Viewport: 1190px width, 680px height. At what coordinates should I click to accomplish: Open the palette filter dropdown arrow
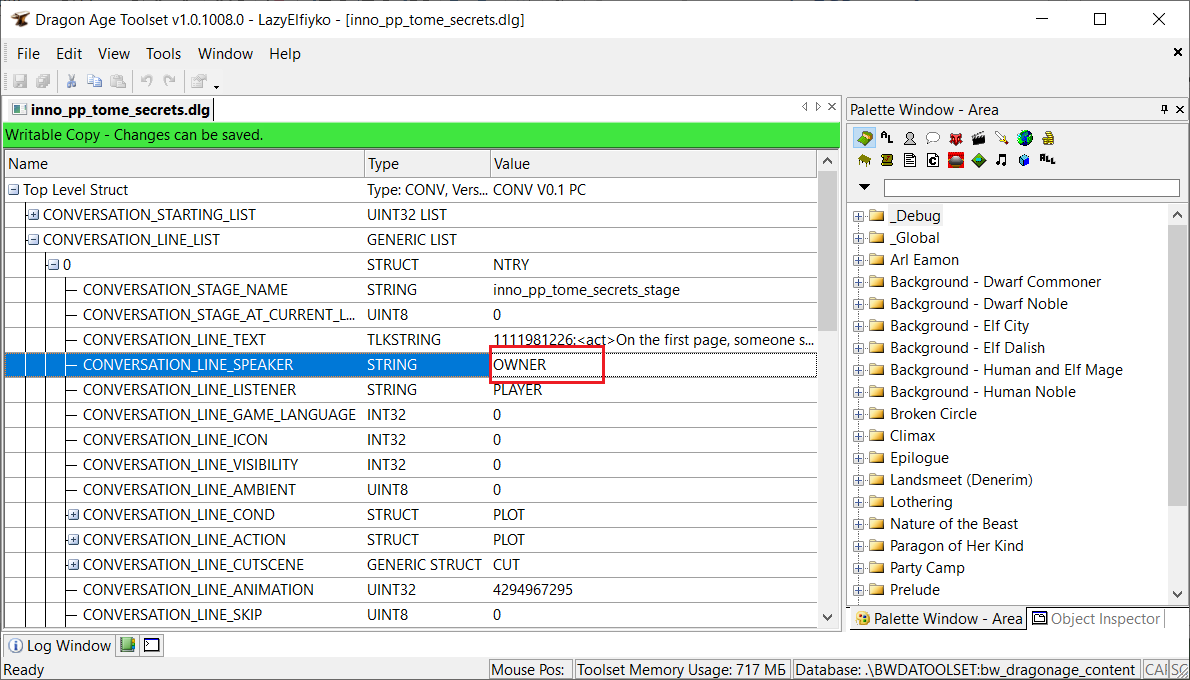coord(864,188)
